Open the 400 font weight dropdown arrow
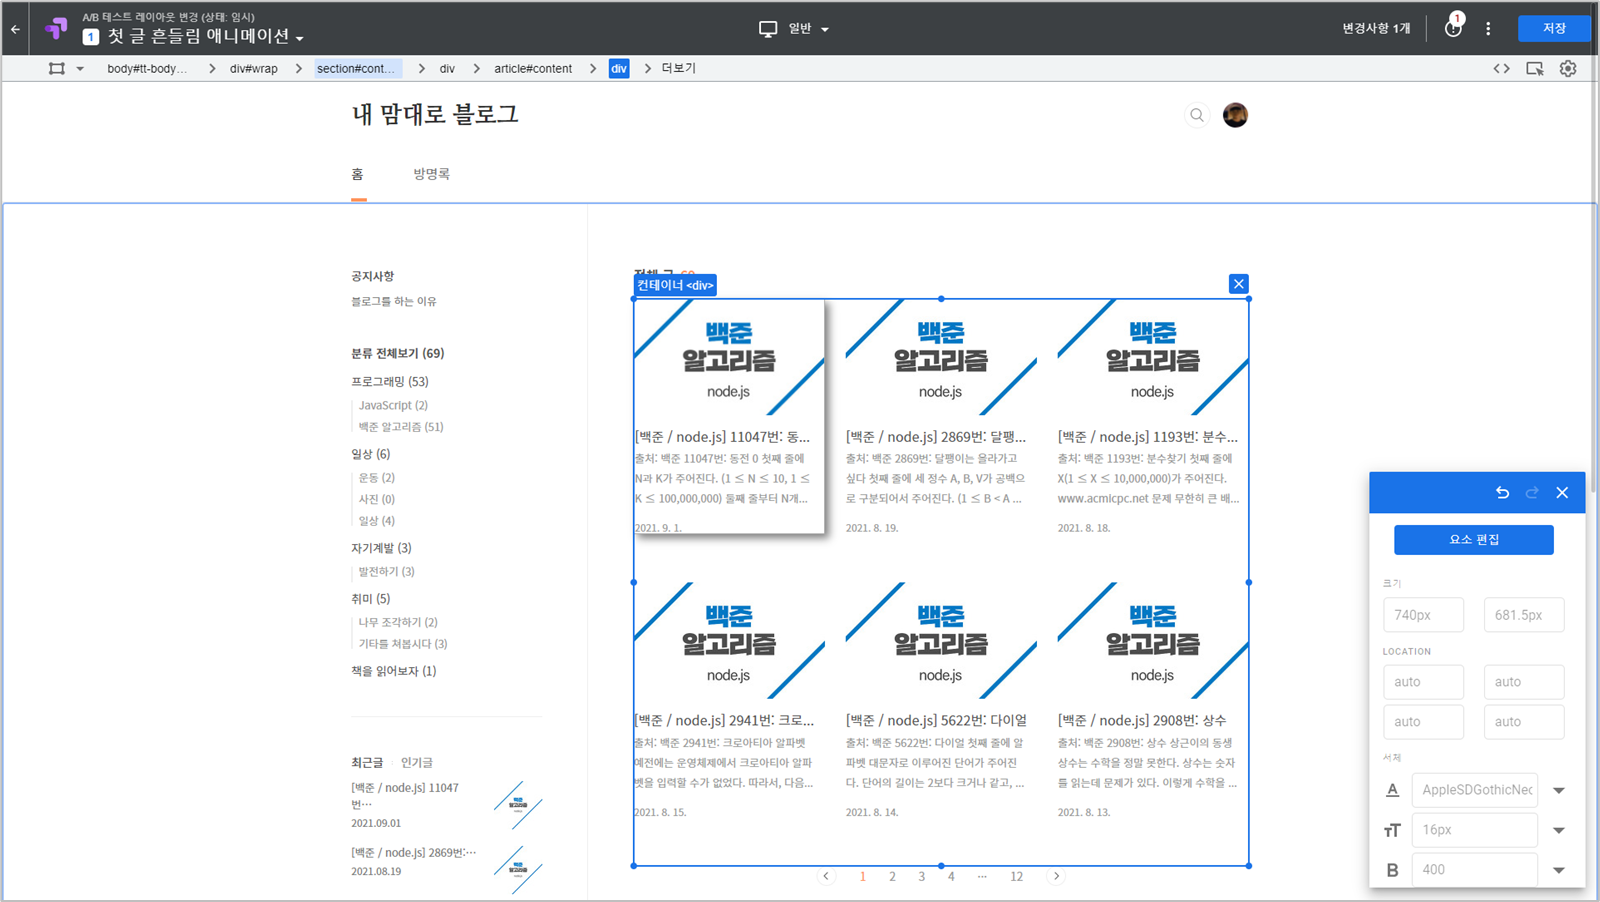This screenshot has height=902, width=1600. (1559, 870)
